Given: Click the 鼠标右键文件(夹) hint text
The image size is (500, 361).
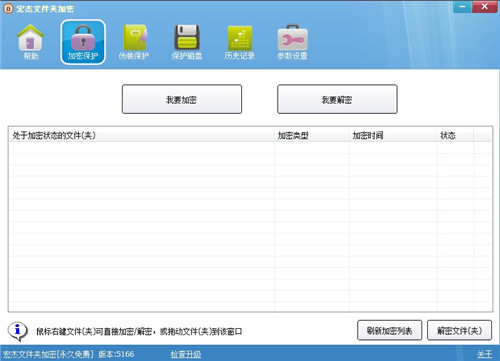Looking at the screenshot, I should 139,331.
